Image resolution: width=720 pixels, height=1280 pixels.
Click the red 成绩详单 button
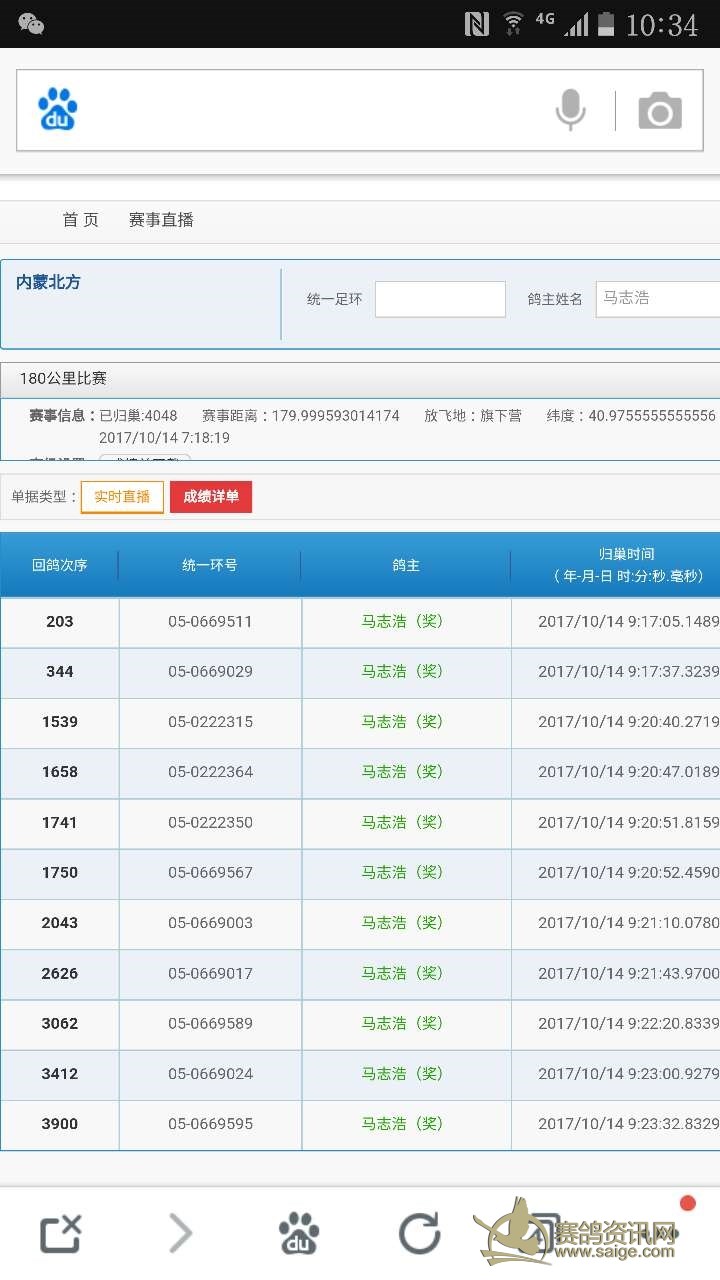[211, 497]
